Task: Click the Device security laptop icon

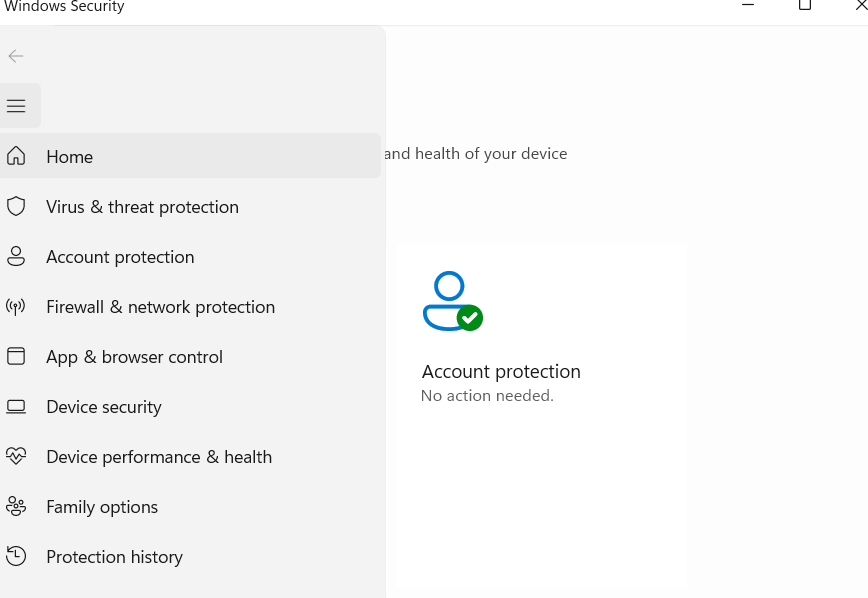Action: pyautogui.click(x=16, y=406)
